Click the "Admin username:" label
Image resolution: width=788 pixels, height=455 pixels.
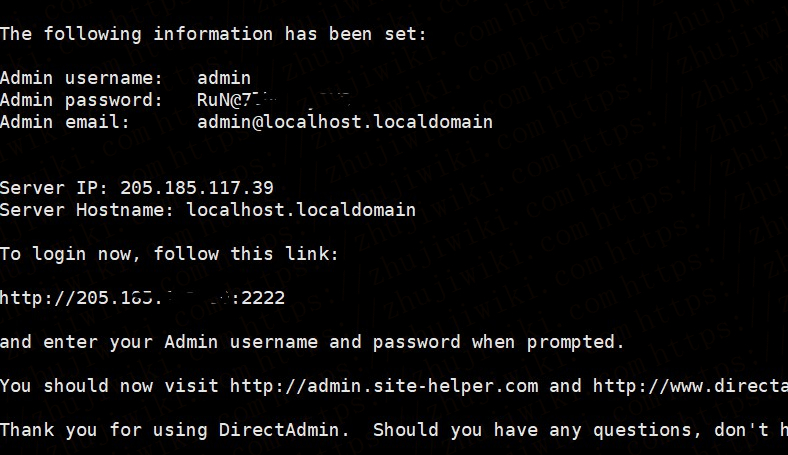click(x=81, y=77)
